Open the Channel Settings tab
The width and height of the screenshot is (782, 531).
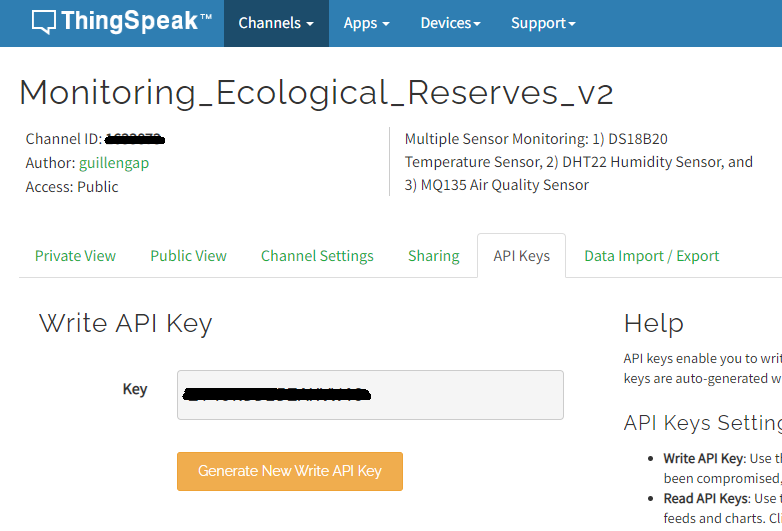click(317, 256)
